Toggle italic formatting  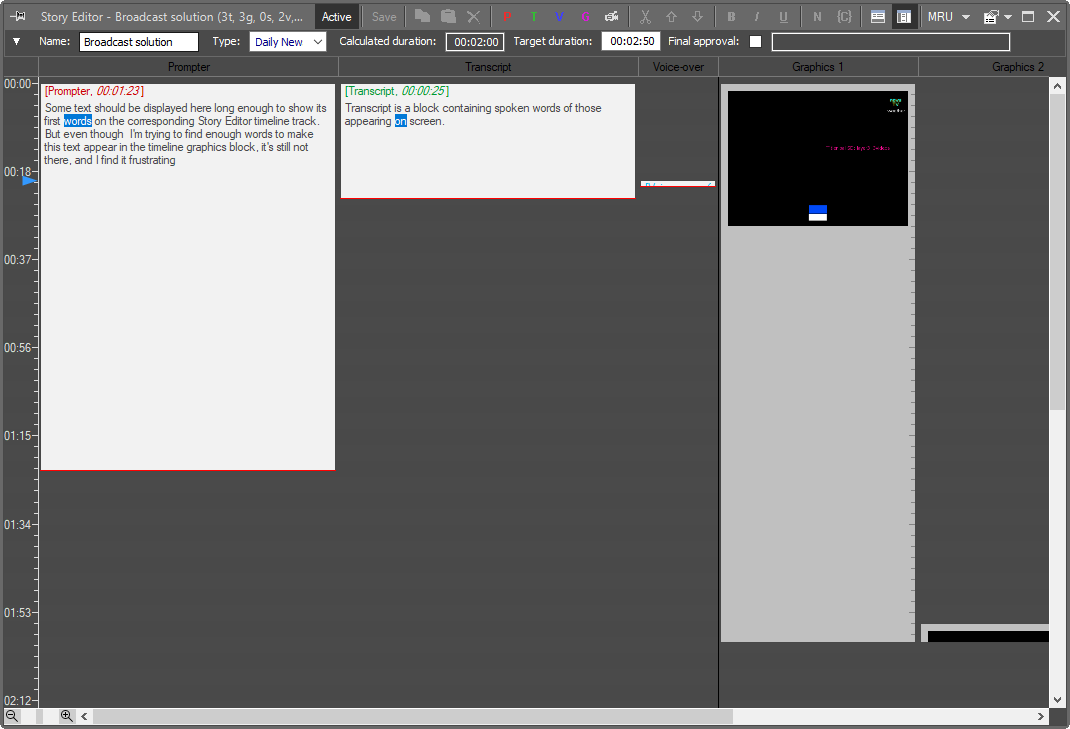(x=757, y=16)
